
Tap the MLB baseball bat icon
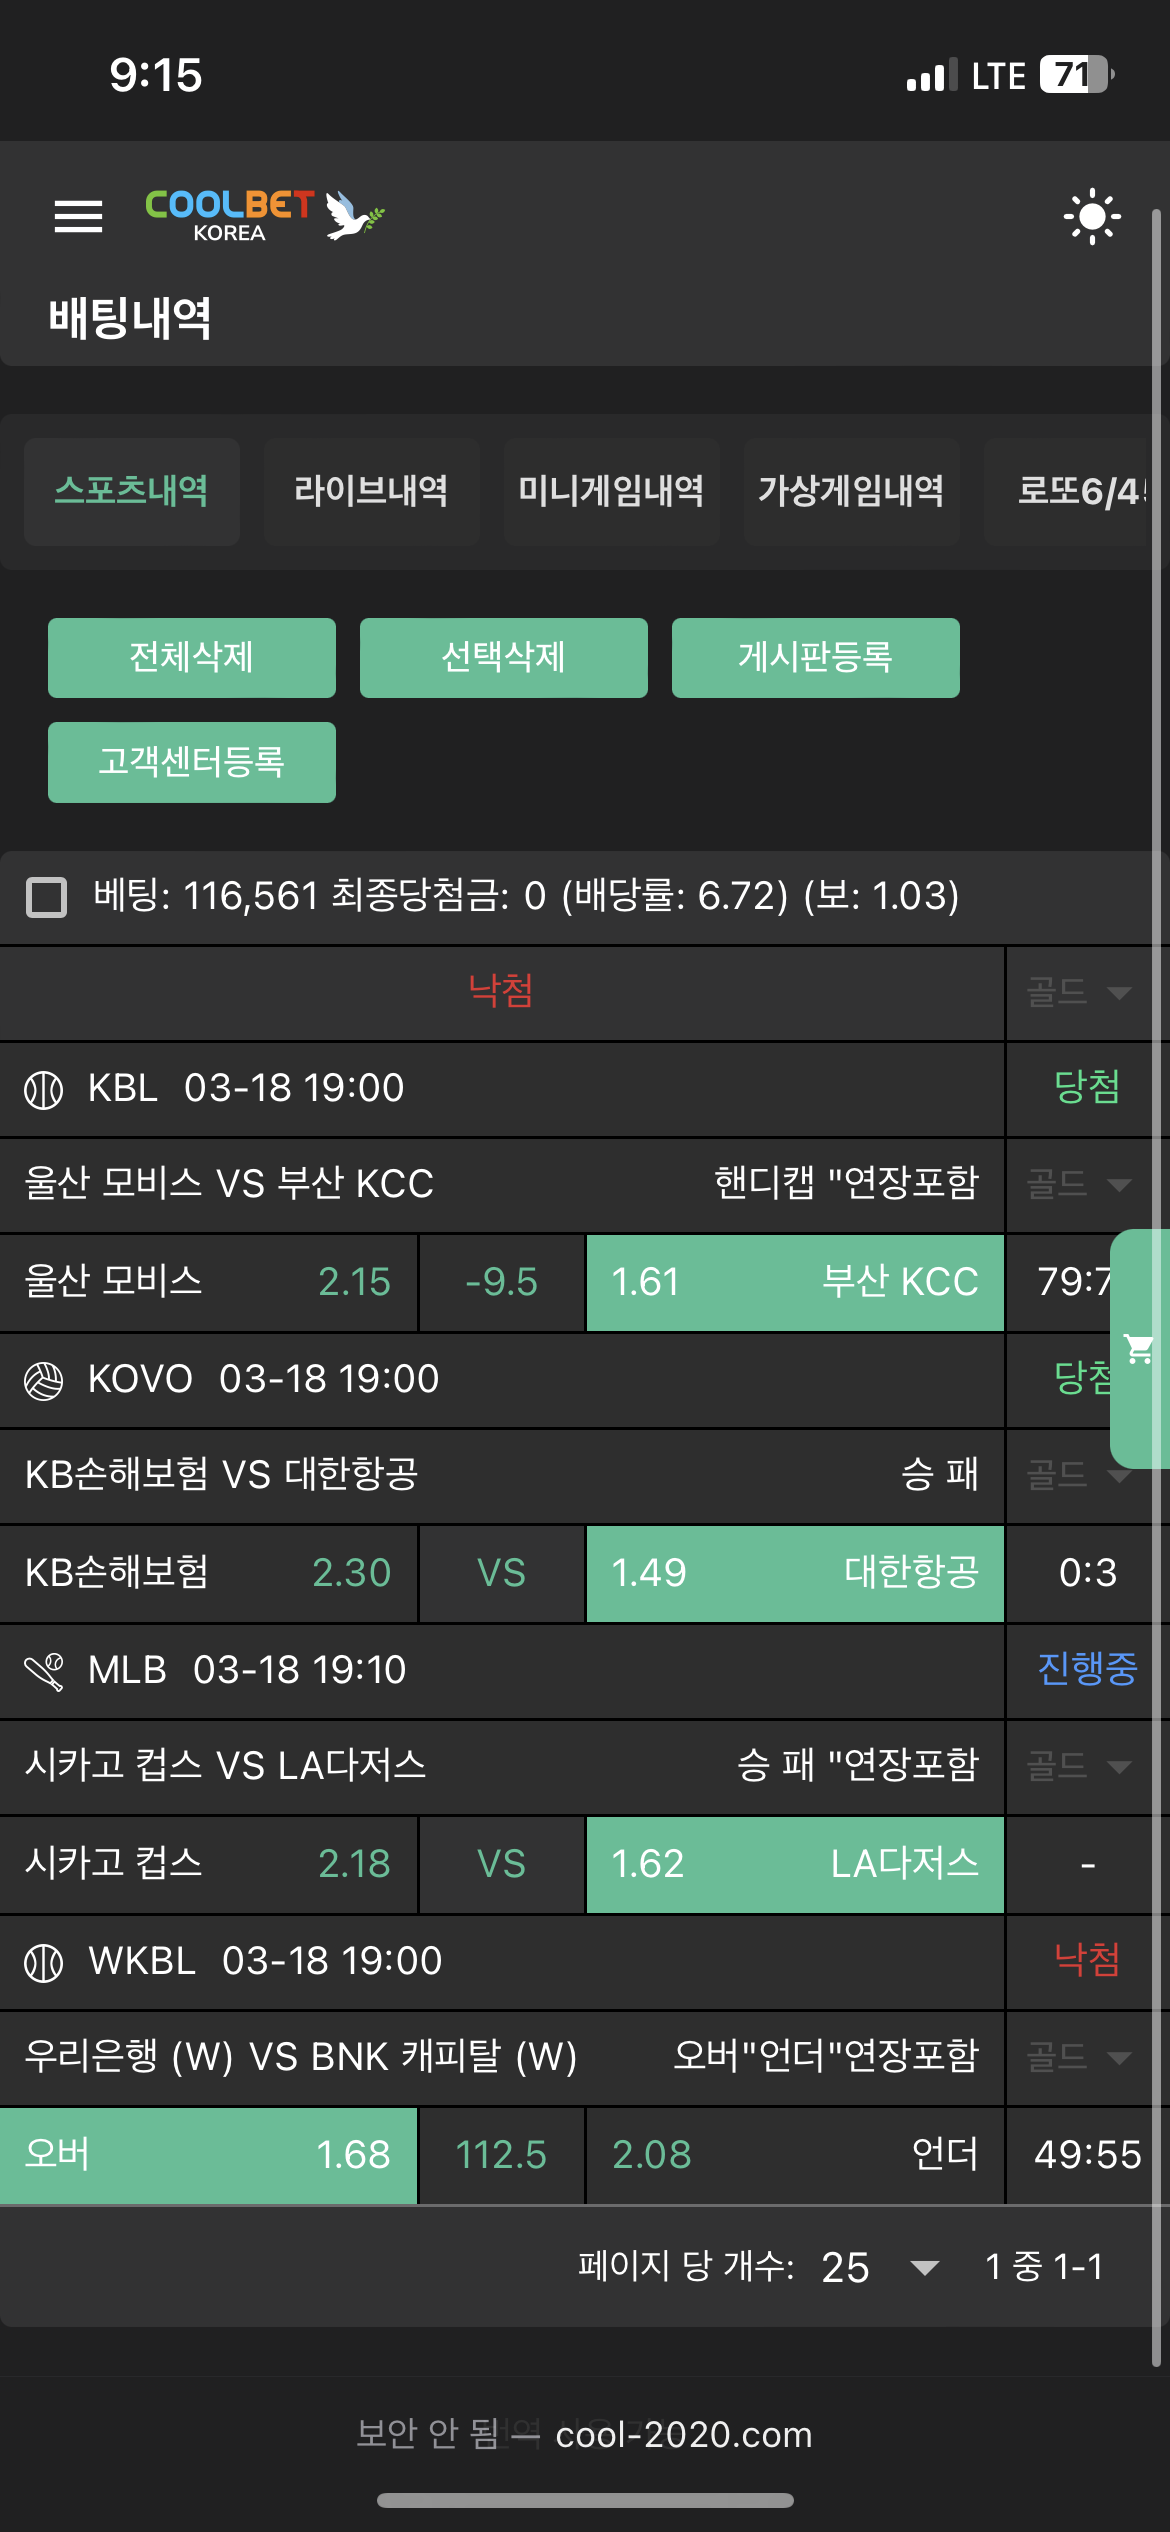[43, 1671]
